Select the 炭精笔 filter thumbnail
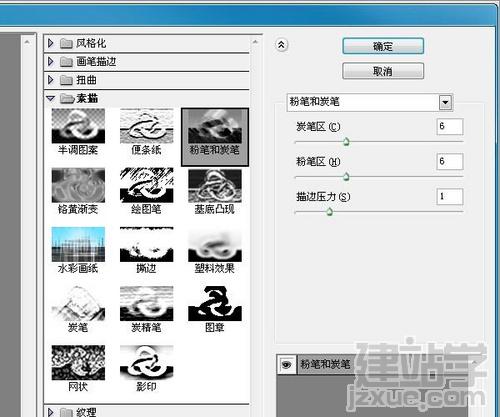 pyautogui.click(x=146, y=303)
